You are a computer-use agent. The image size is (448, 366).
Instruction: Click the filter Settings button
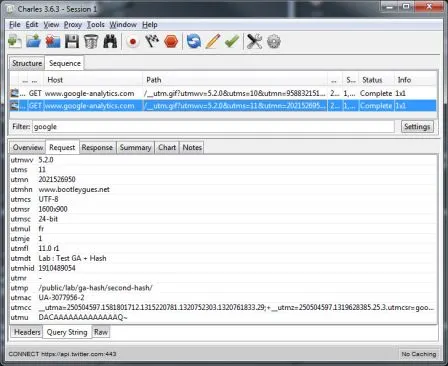417,127
